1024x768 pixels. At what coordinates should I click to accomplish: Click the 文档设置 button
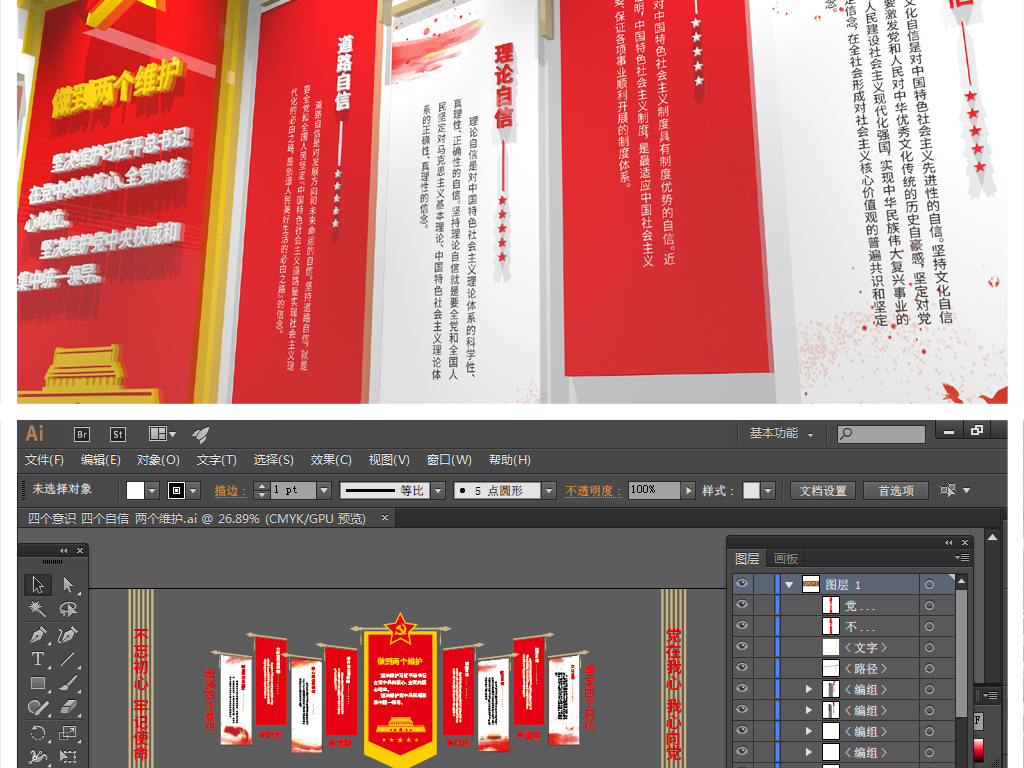[824, 491]
